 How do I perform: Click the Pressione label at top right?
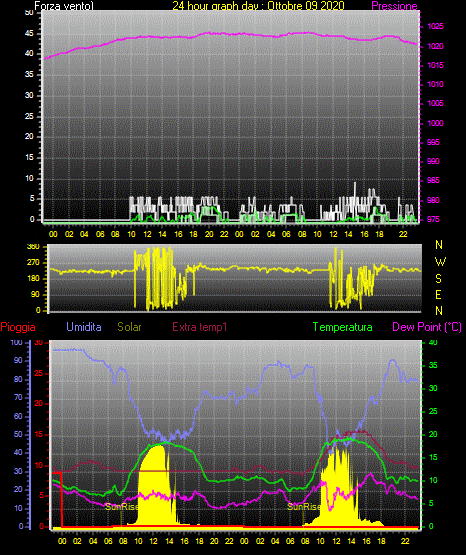pos(394,6)
